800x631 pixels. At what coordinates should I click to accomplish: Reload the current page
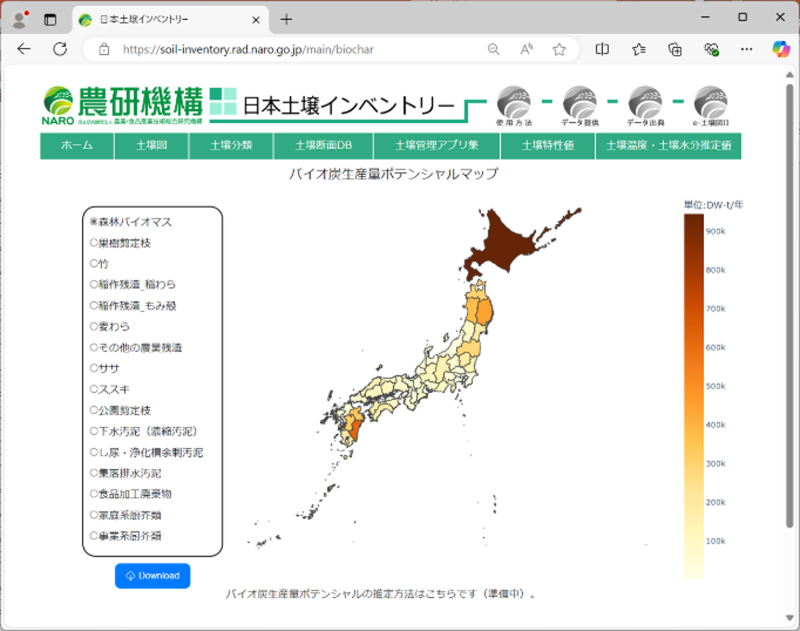click(x=60, y=49)
